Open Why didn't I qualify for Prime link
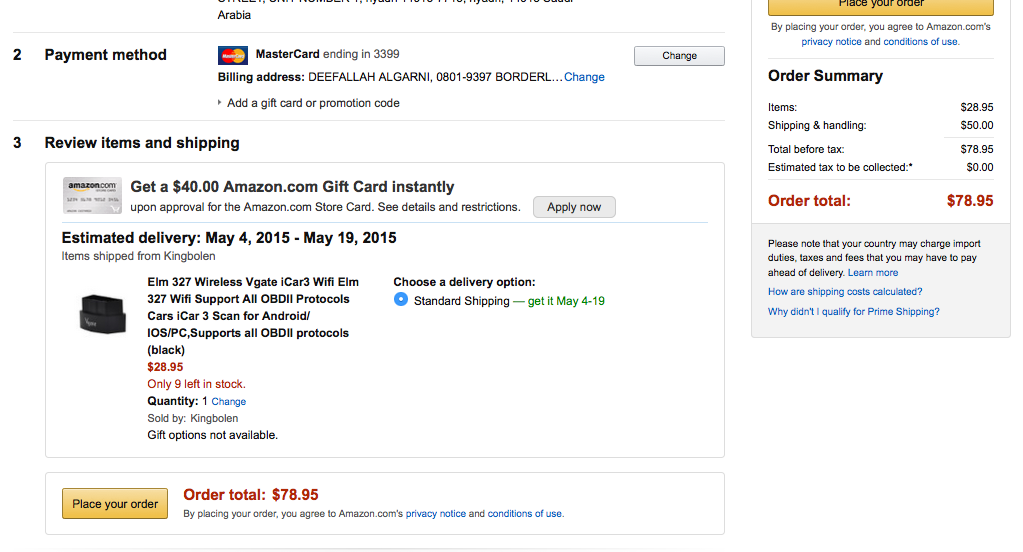The height and width of the screenshot is (552, 1023). (853, 312)
